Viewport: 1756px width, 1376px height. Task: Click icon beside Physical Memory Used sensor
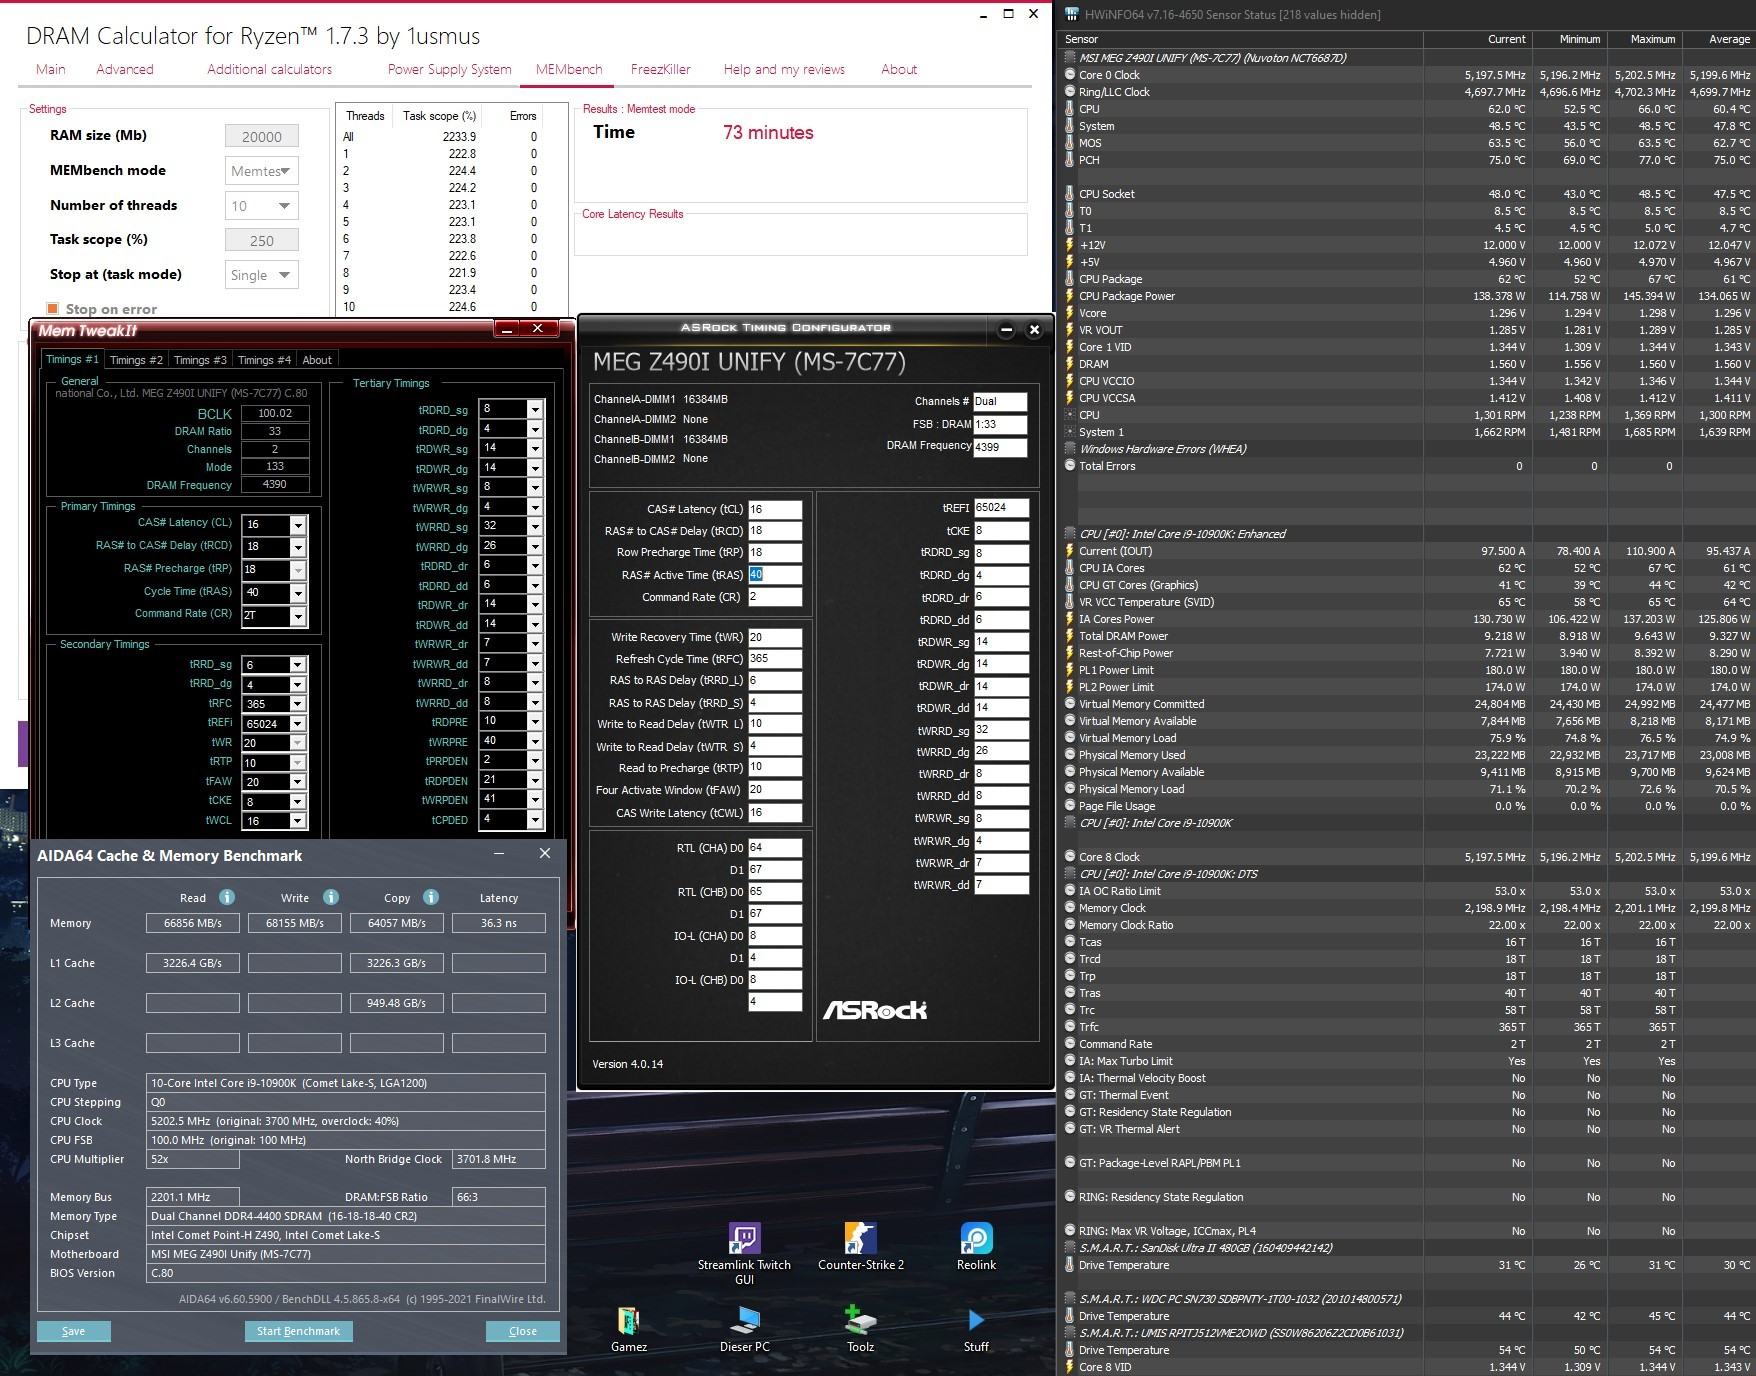click(1069, 755)
